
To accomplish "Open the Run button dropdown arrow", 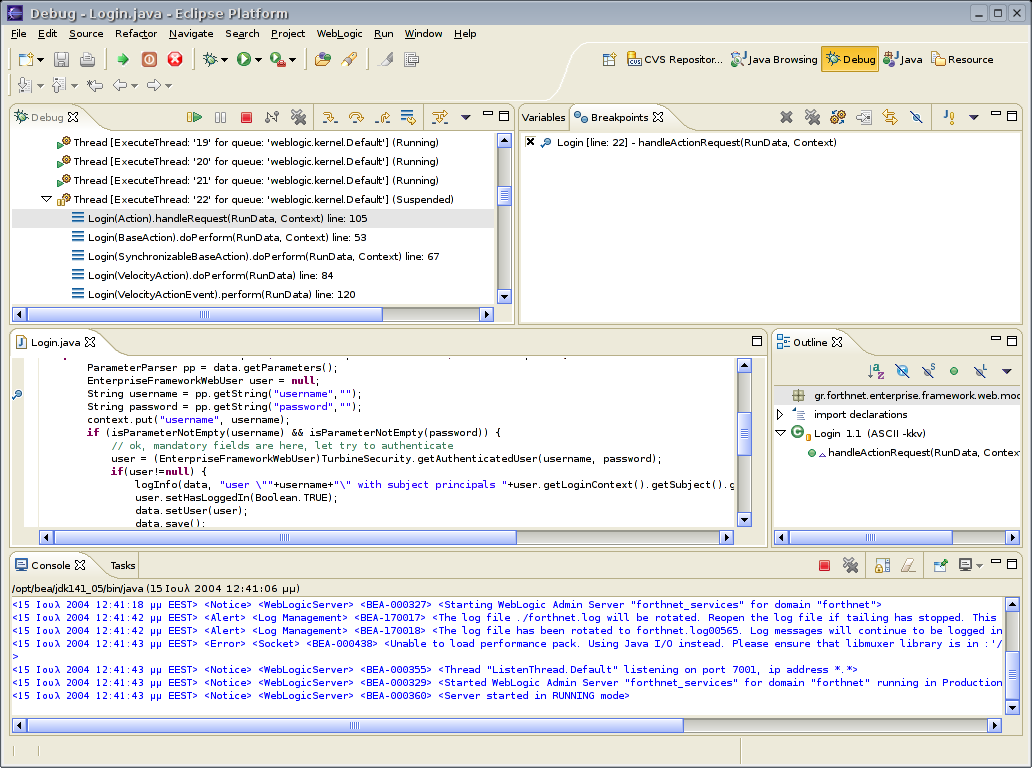I will (x=259, y=60).
